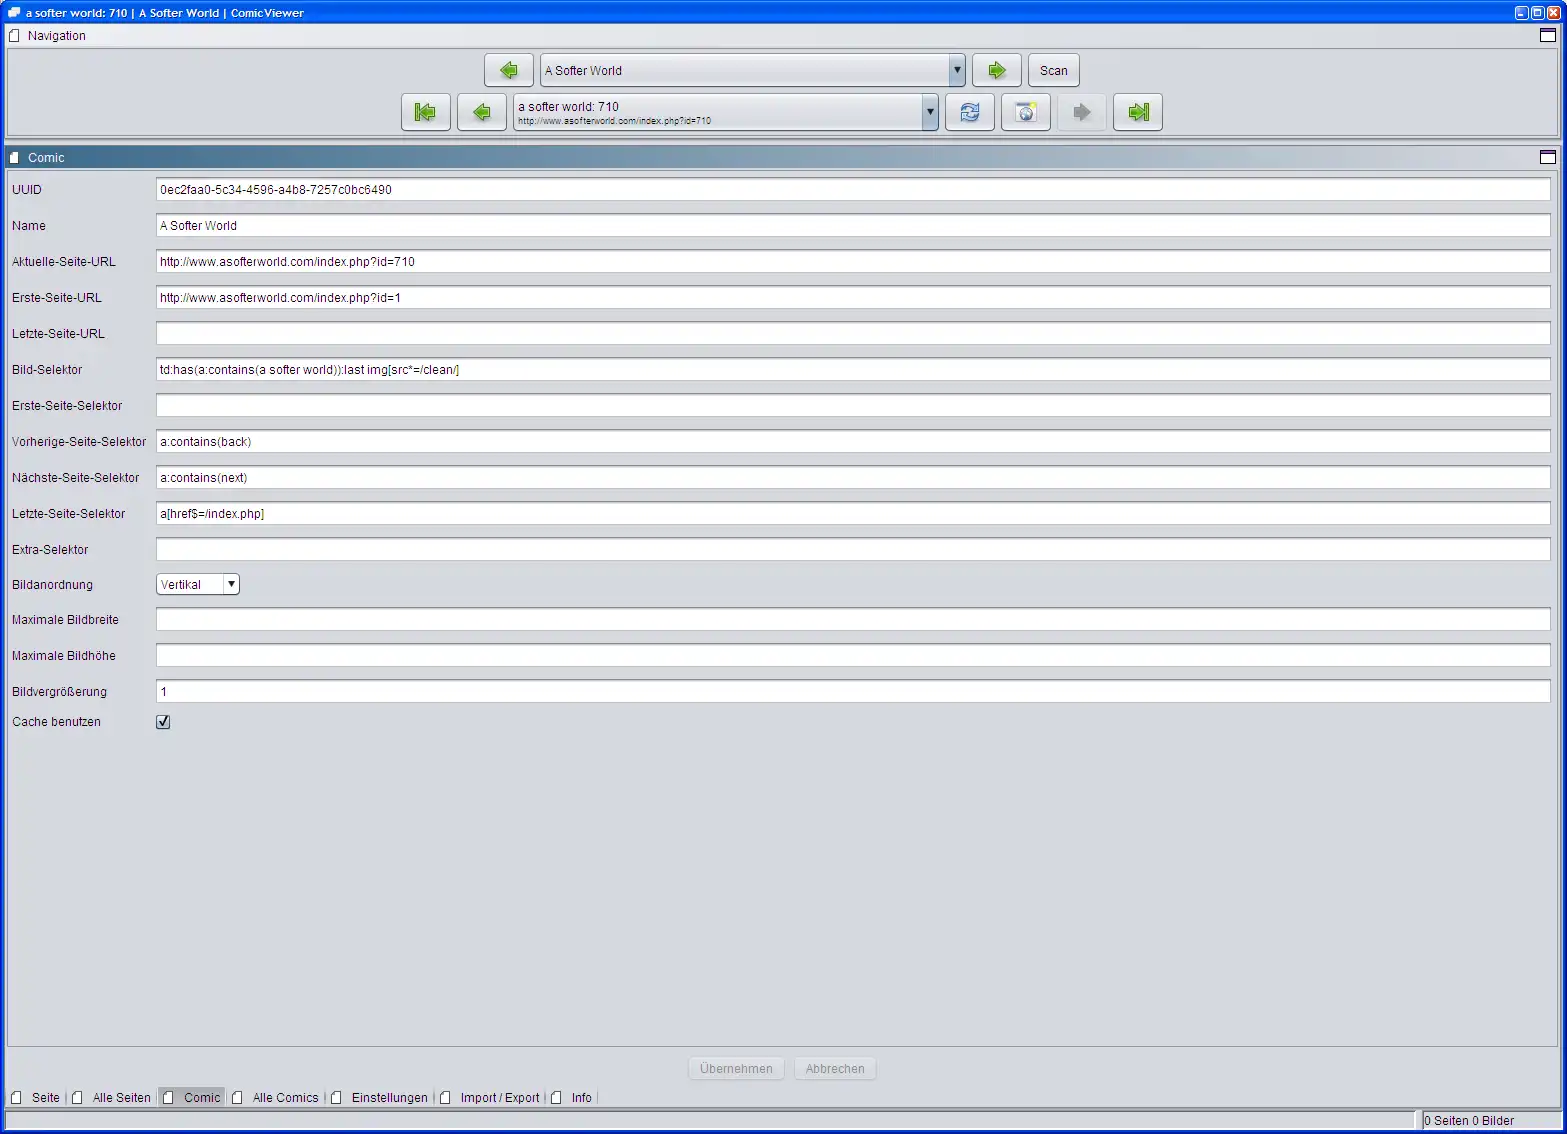Go back one page using the green arrow
Image resolution: width=1567 pixels, height=1134 pixels.
(482, 112)
